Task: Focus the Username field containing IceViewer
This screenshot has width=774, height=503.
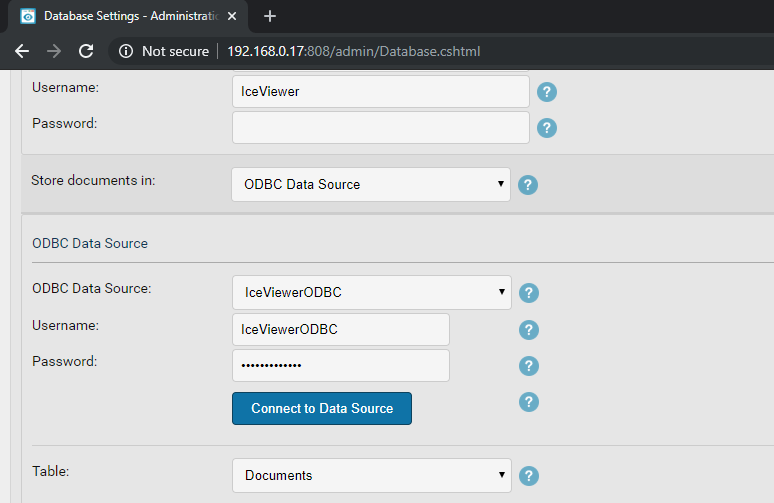Action: [x=381, y=91]
